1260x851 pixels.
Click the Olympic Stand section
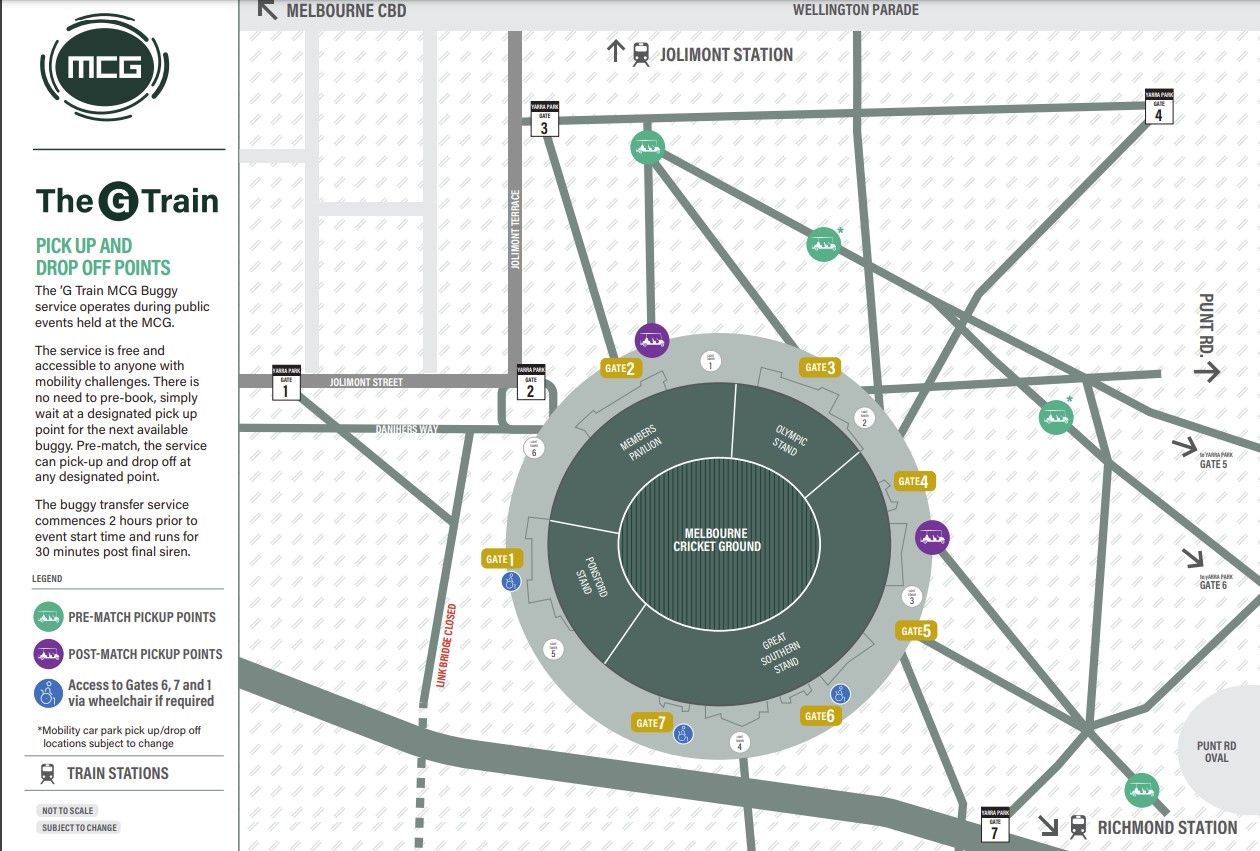click(791, 441)
